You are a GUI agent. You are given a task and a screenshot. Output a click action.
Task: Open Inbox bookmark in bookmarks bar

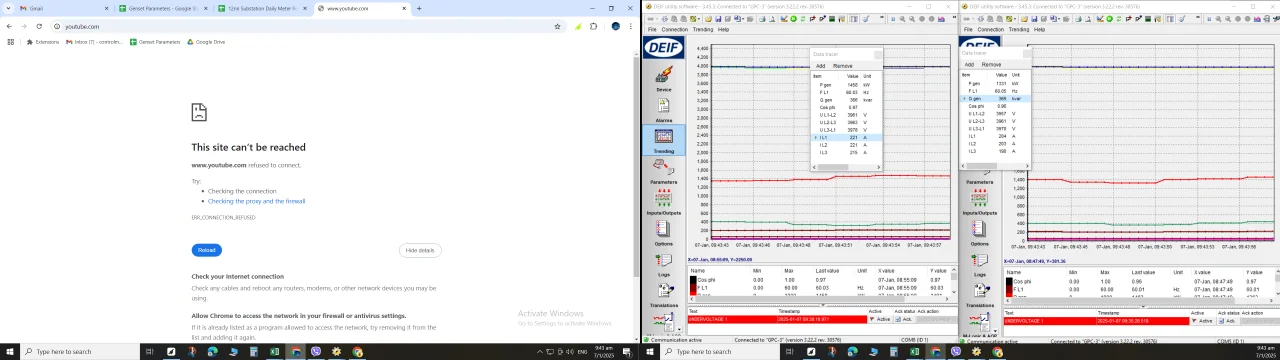point(94,42)
